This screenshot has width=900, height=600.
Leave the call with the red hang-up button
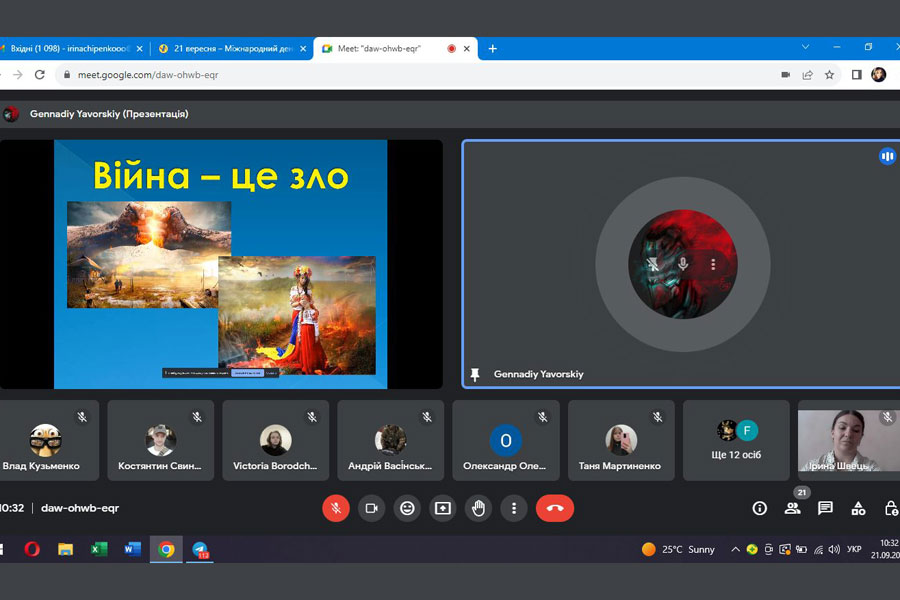(555, 508)
